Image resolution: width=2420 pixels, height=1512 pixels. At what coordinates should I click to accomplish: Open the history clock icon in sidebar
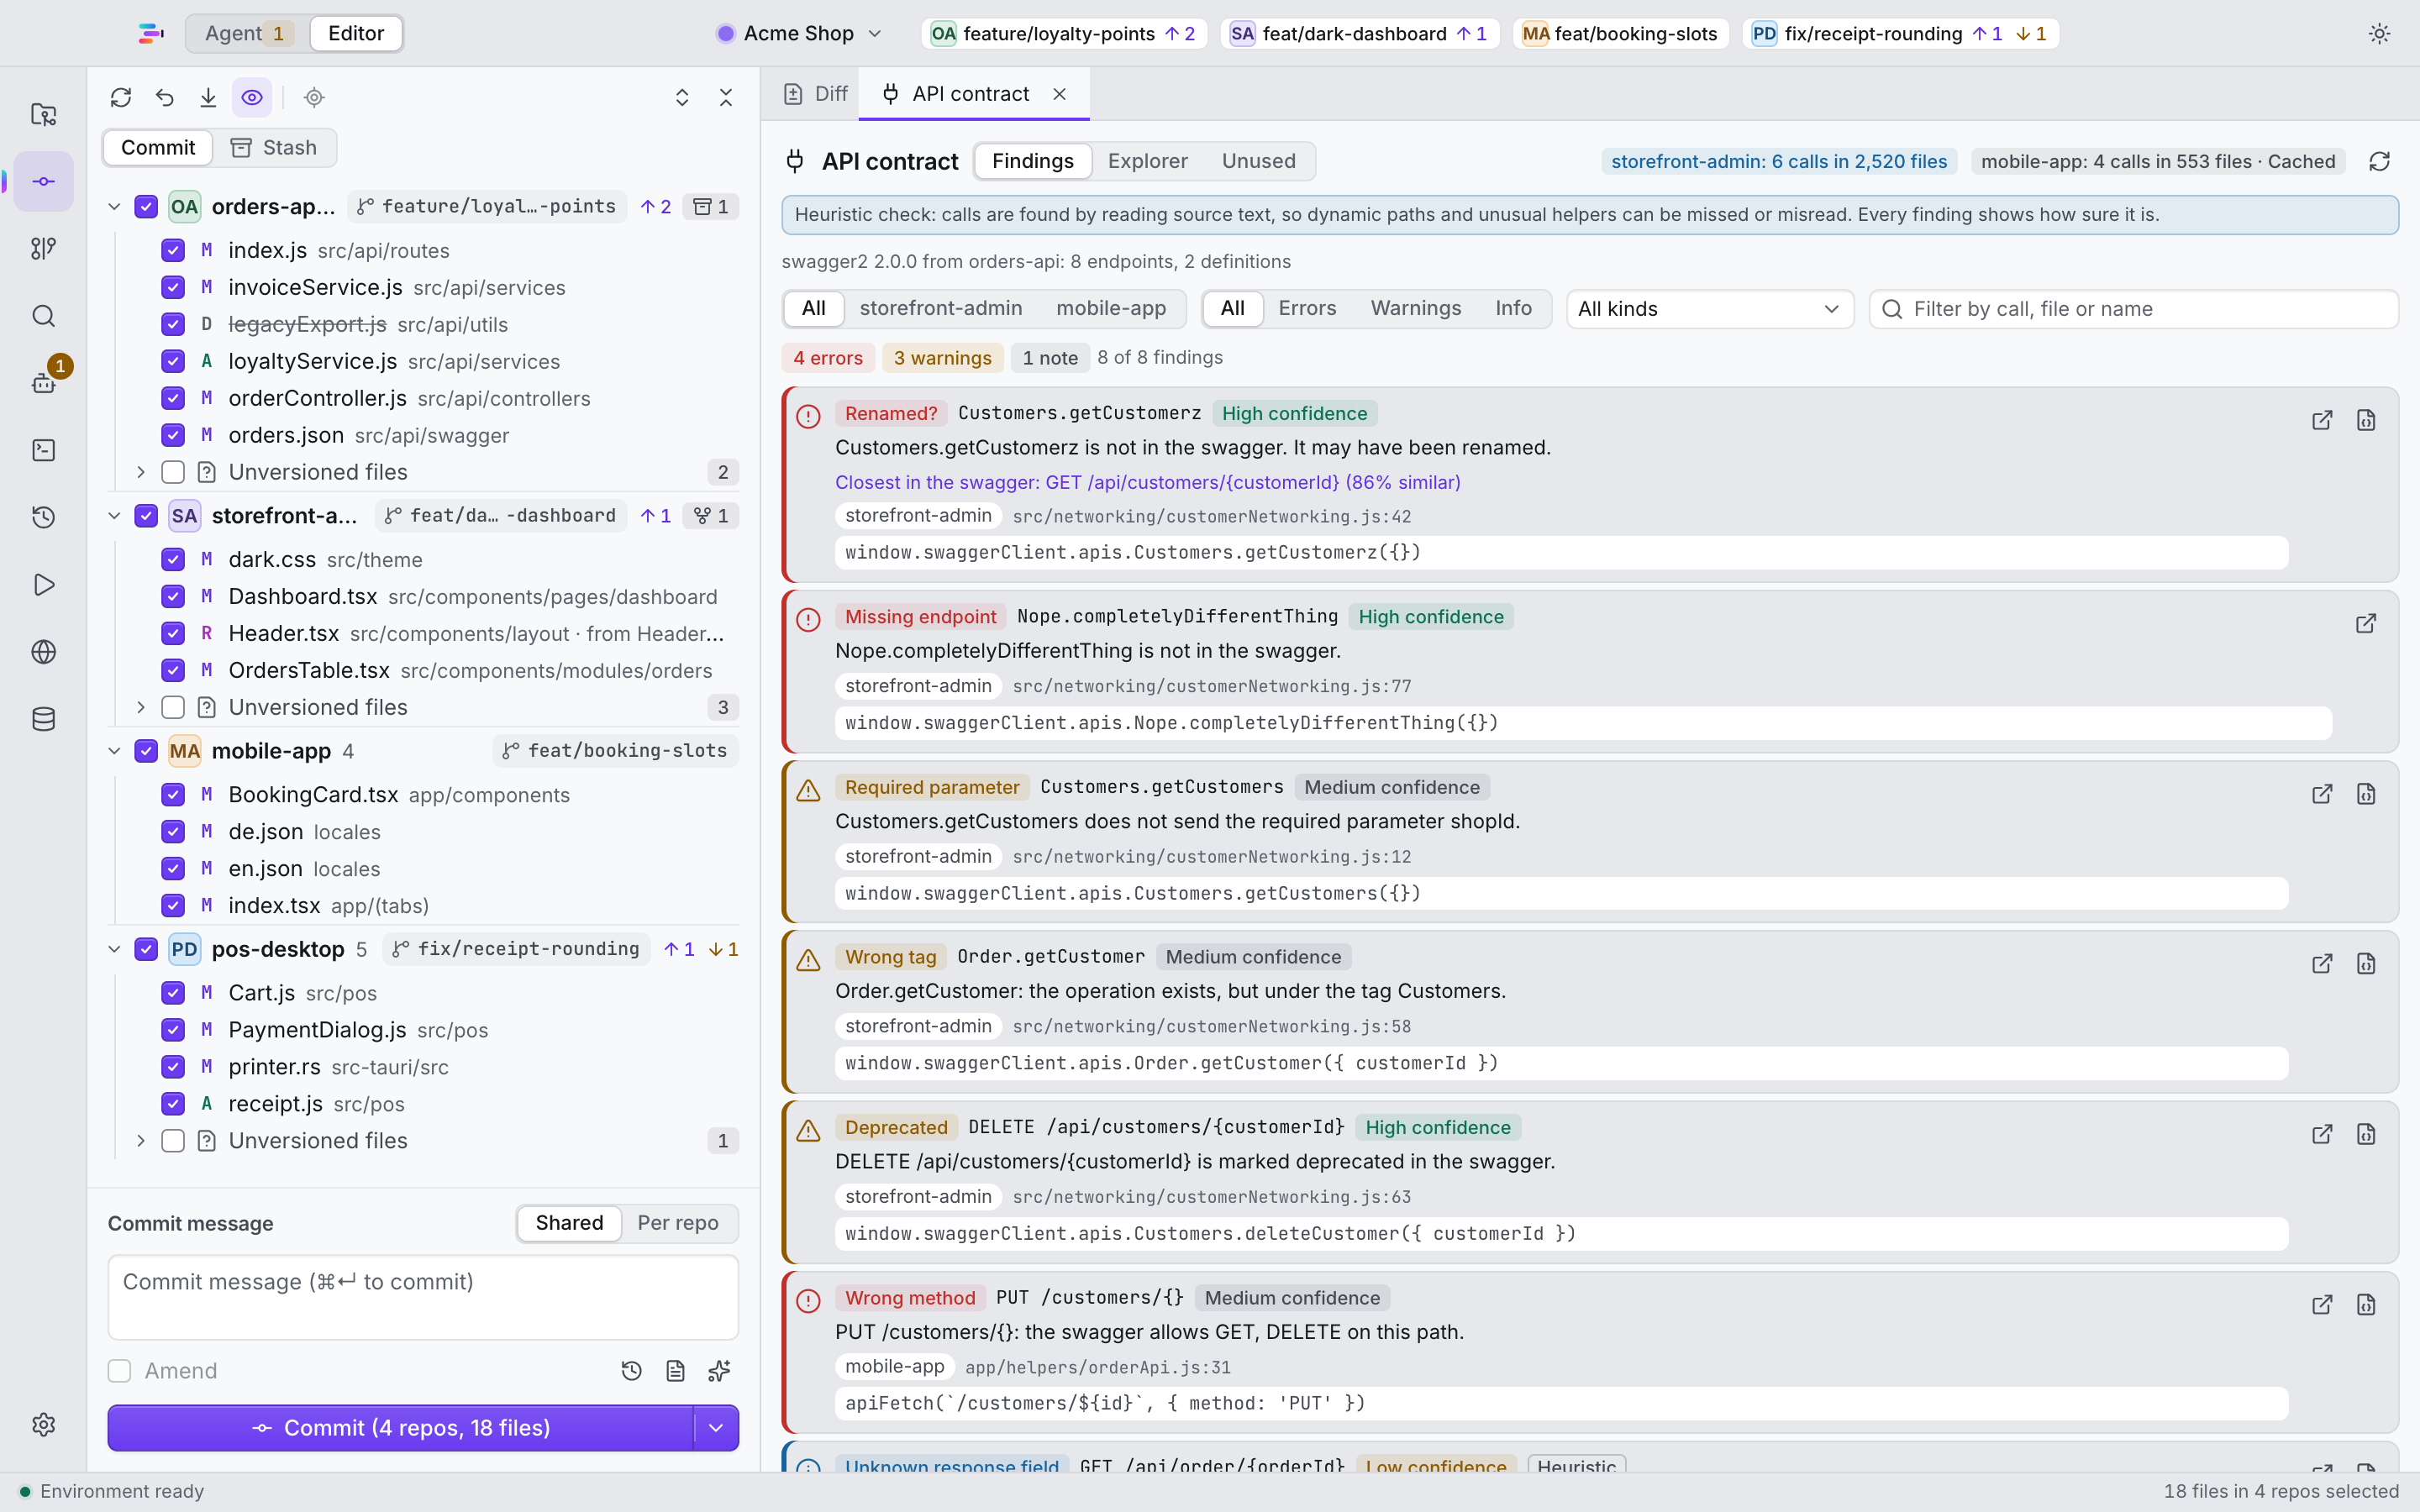point(43,517)
